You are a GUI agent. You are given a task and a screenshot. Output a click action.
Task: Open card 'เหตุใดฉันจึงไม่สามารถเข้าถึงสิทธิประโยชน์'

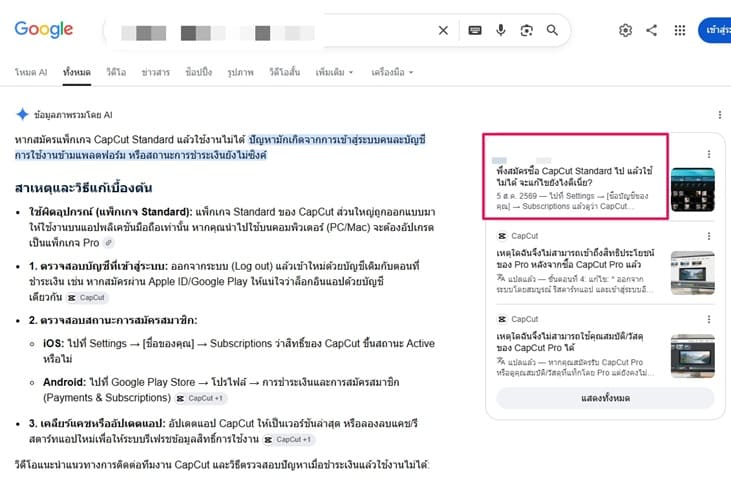[575, 259]
